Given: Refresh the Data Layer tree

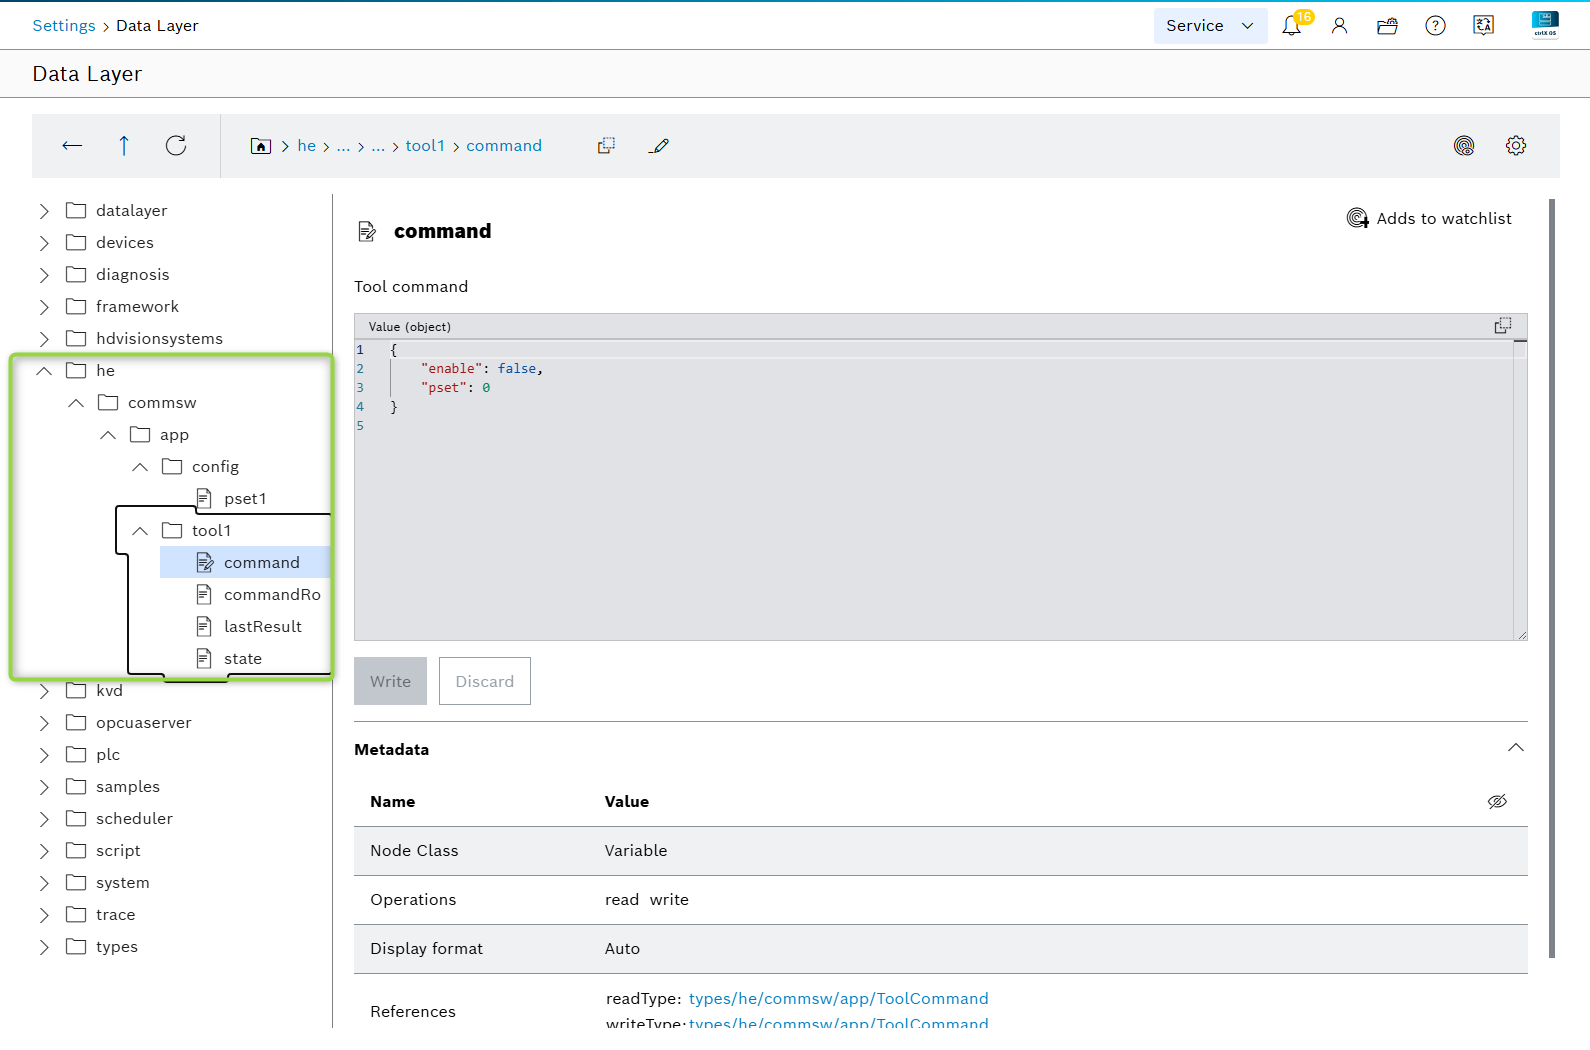Looking at the screenshot, I should [x=176, y=146].
